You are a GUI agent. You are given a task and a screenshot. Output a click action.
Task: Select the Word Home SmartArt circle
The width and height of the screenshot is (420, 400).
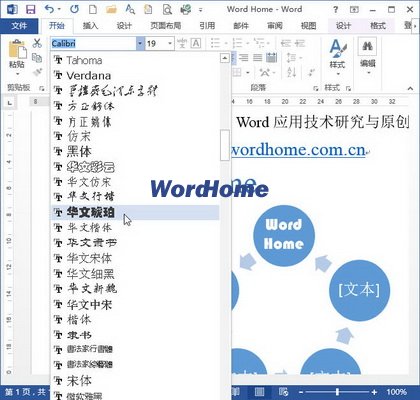284,235
